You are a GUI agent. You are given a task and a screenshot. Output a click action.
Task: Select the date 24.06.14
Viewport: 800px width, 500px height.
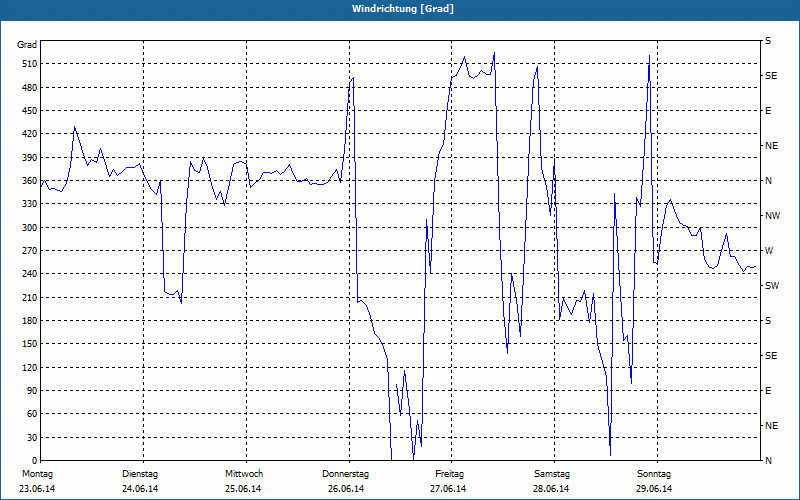coord(140,489)
